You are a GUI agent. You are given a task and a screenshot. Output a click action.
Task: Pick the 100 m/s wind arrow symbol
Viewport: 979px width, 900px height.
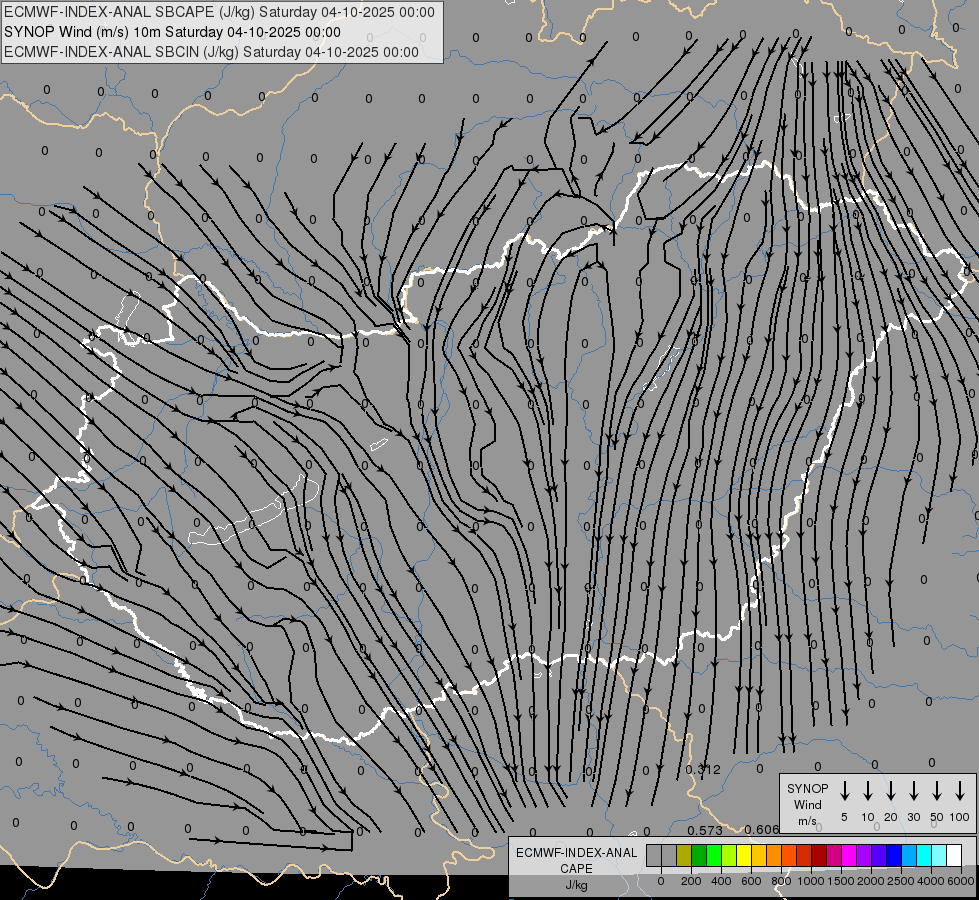(960, 791)
